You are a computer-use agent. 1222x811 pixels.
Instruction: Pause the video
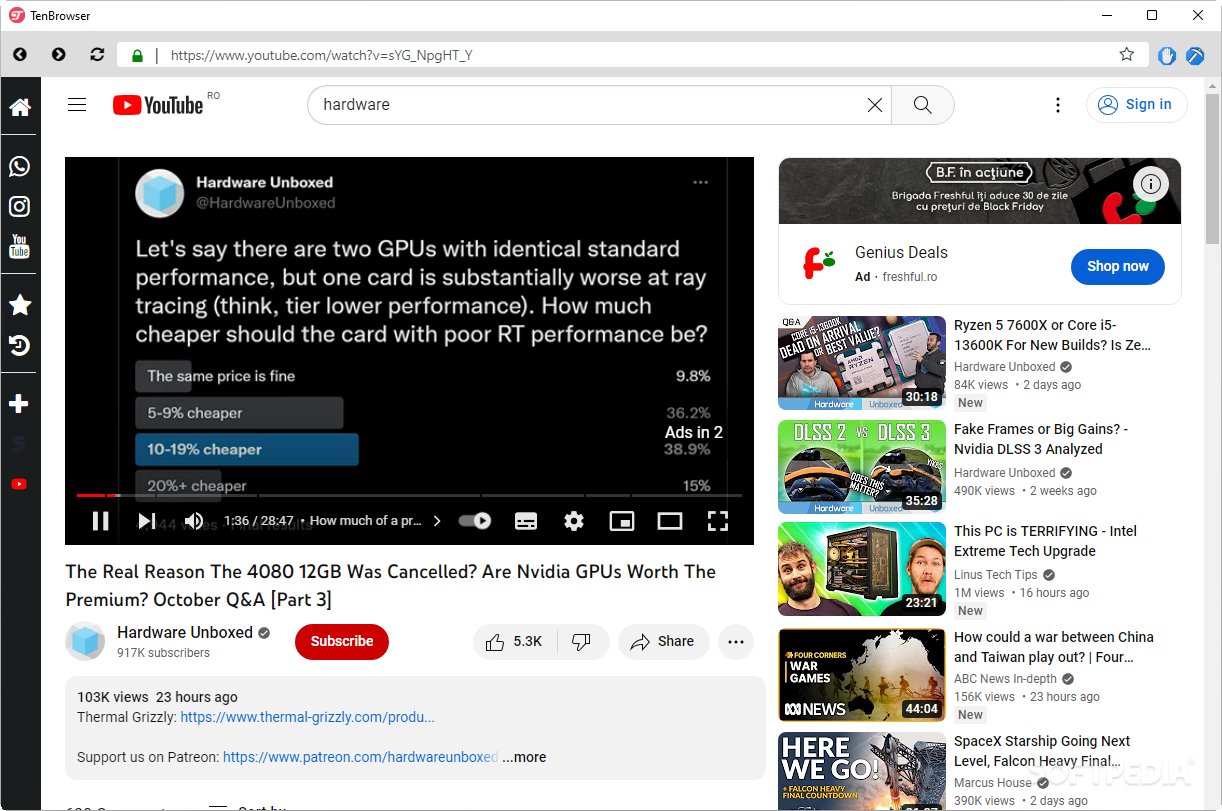[100, 520]
